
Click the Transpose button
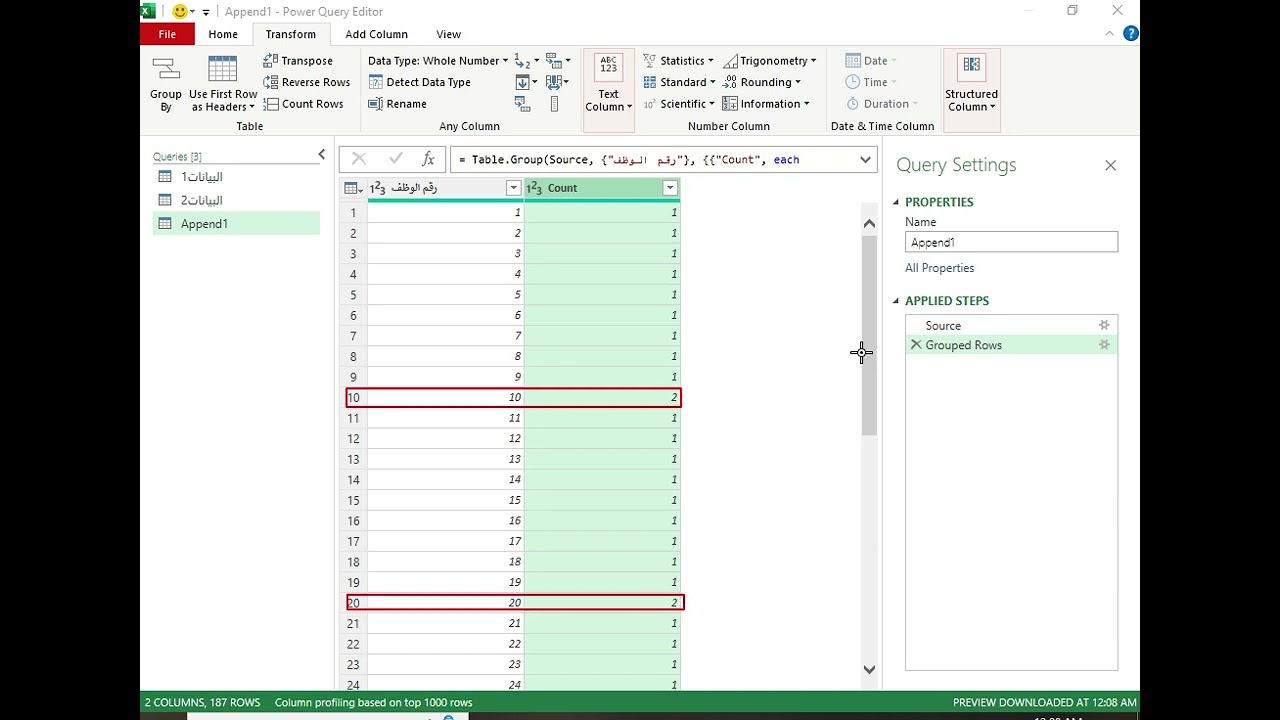point(298,61)
